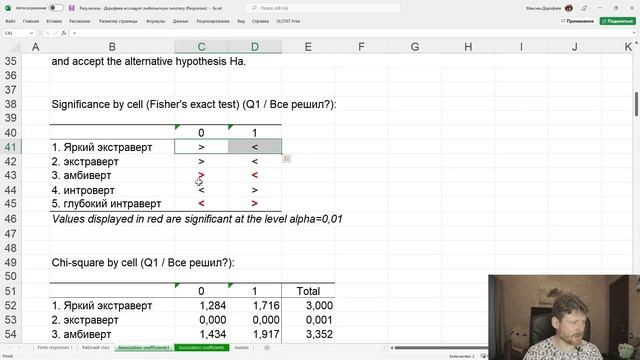Screen dimensions: 640x360
Task: Switch to the Анализ sheet tab
Action: coord(242,348)
